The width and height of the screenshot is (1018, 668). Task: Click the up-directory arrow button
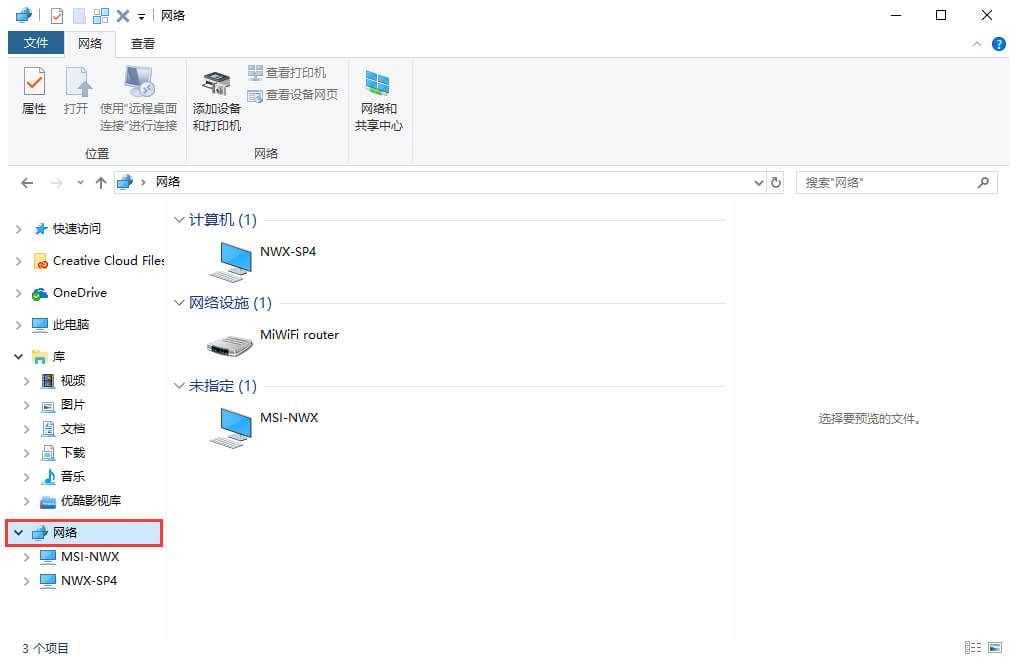point(100,183)
